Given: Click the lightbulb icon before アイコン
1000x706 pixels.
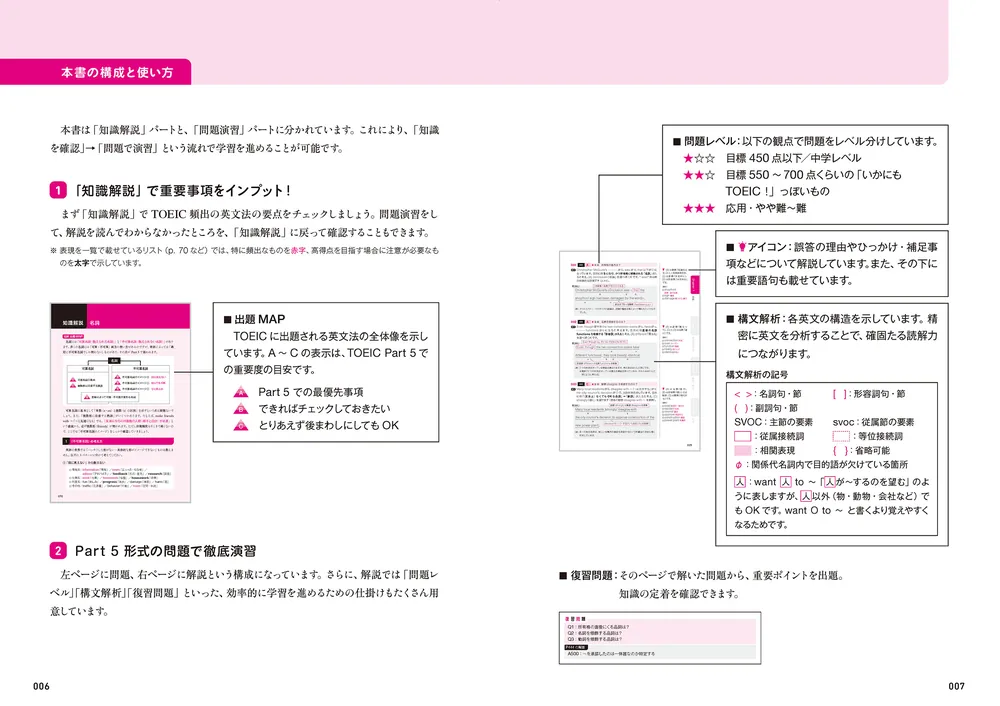Looking at the screenshot, I should [742, 247].
